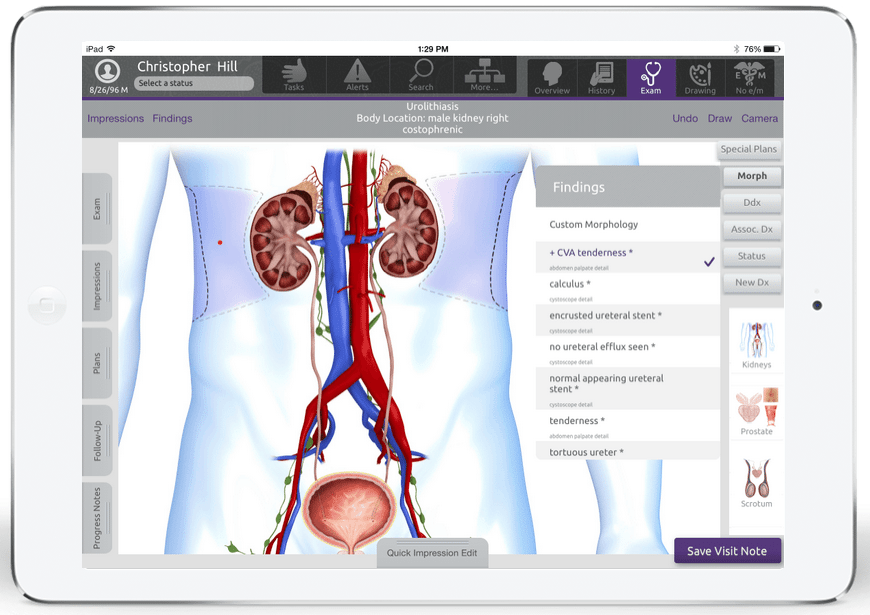Open the Impressions side tab
This screenshot has height=615, width=870.
coord(98,286)
